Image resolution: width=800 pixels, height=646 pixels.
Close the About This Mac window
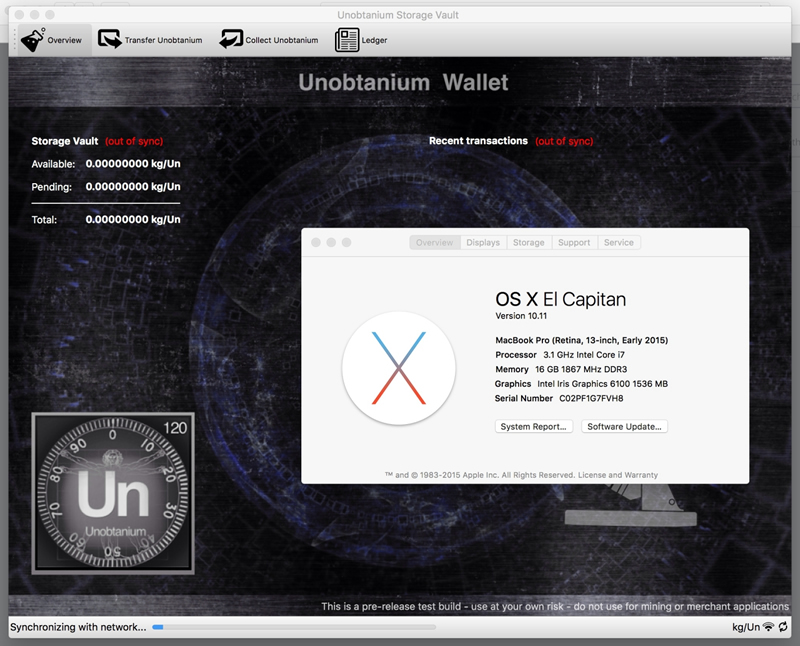pos(315,243)
